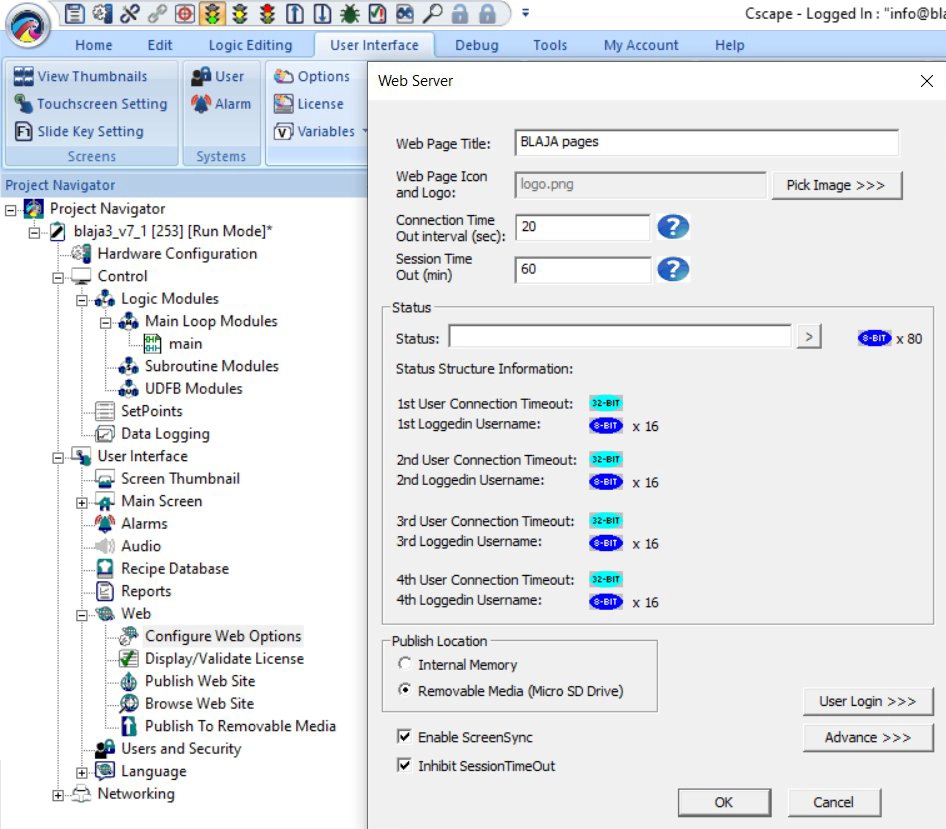Click the Pick Image >>> button
This screenshot has height=829, width=946.
tap(836, 185)
